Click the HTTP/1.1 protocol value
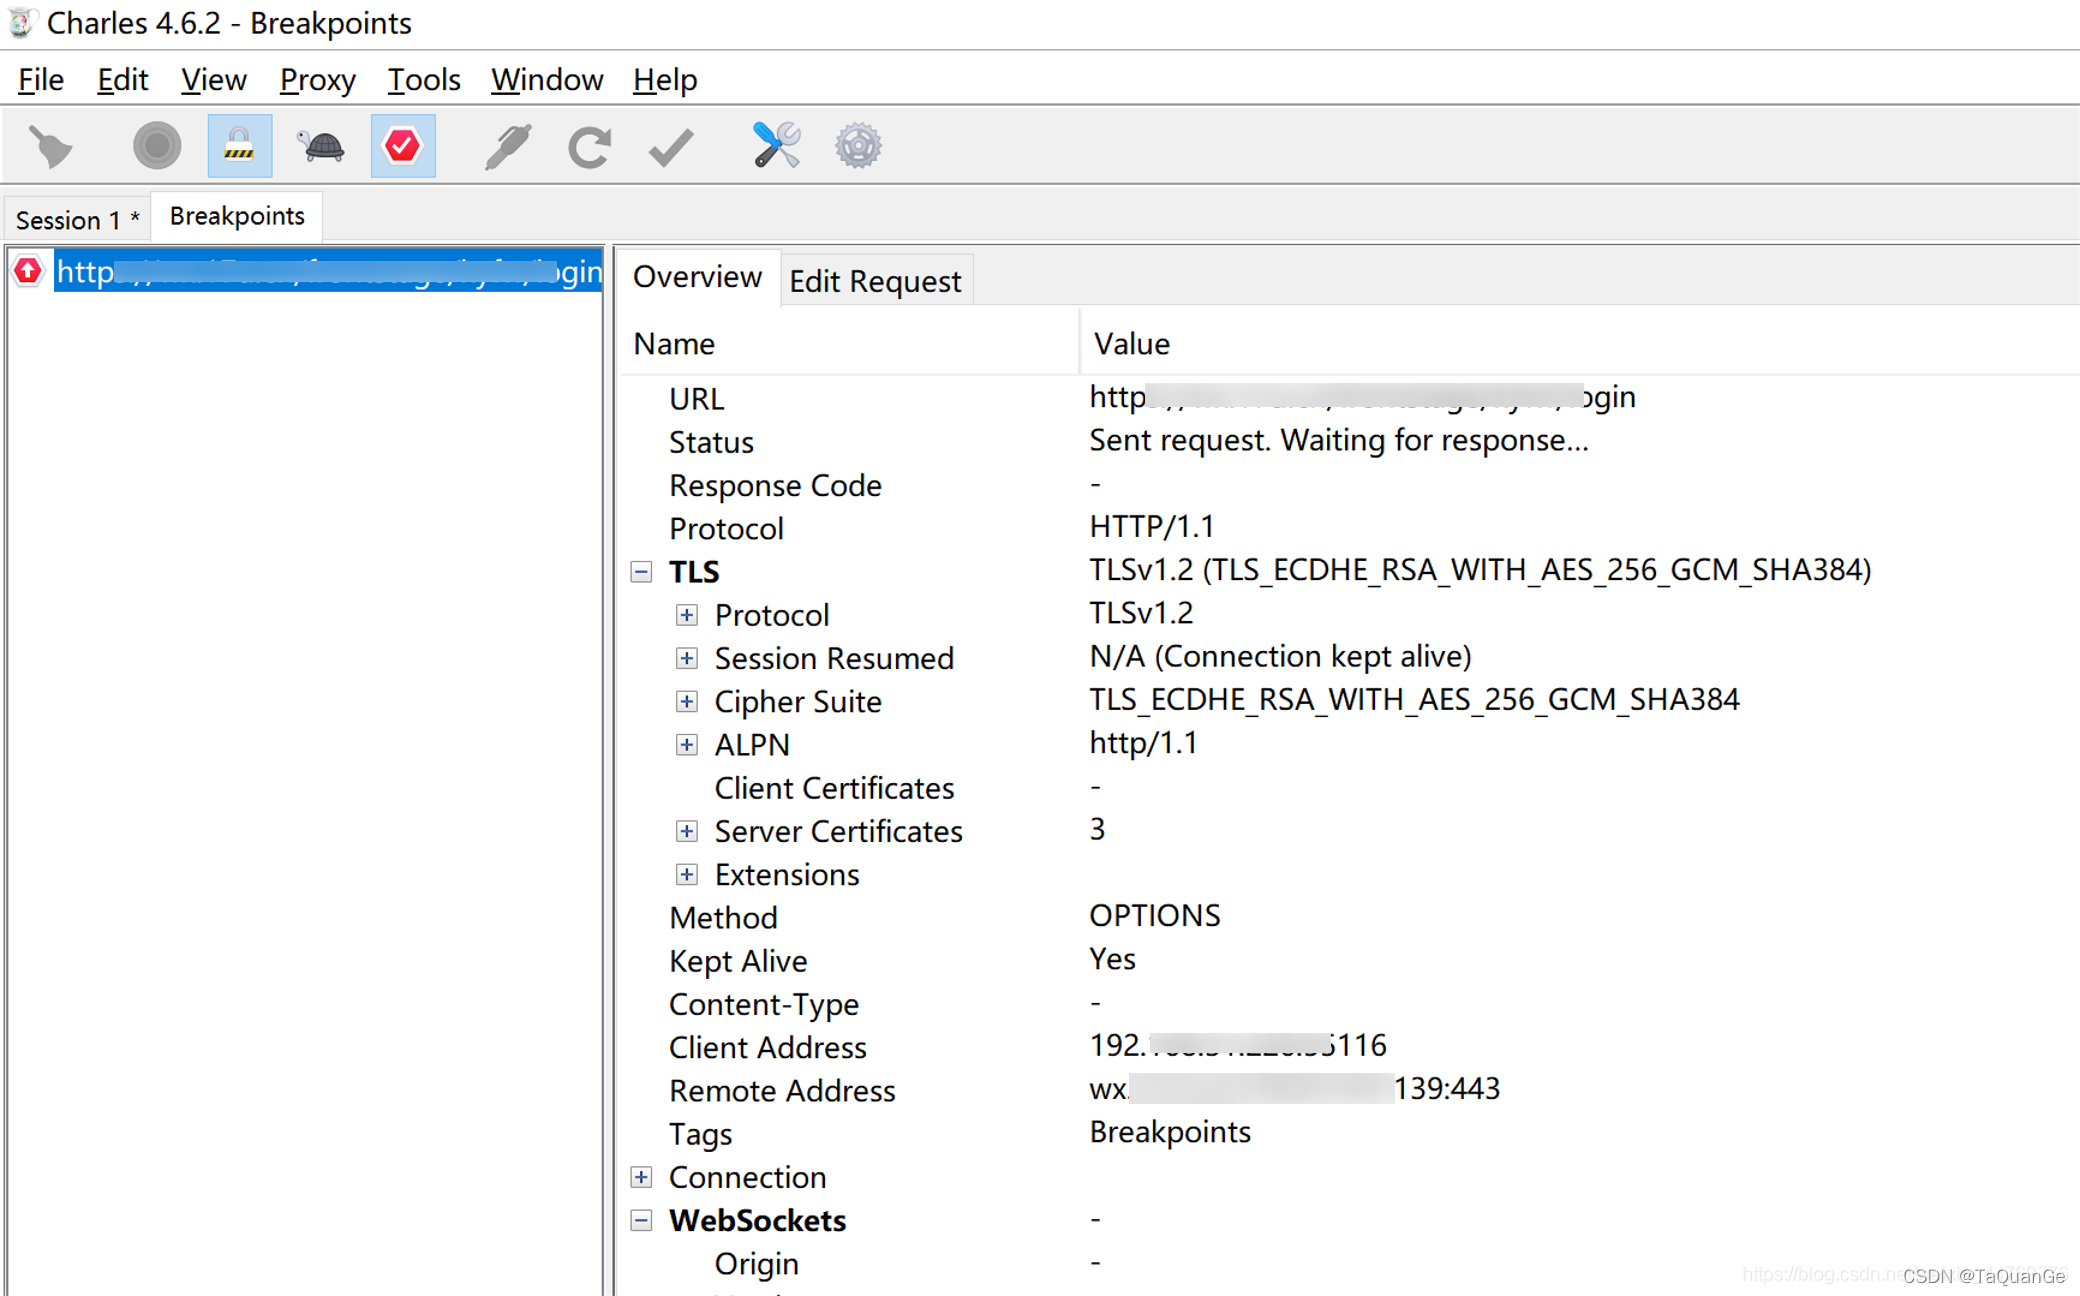2080x1296 pixels. (x=1151, y=526)
